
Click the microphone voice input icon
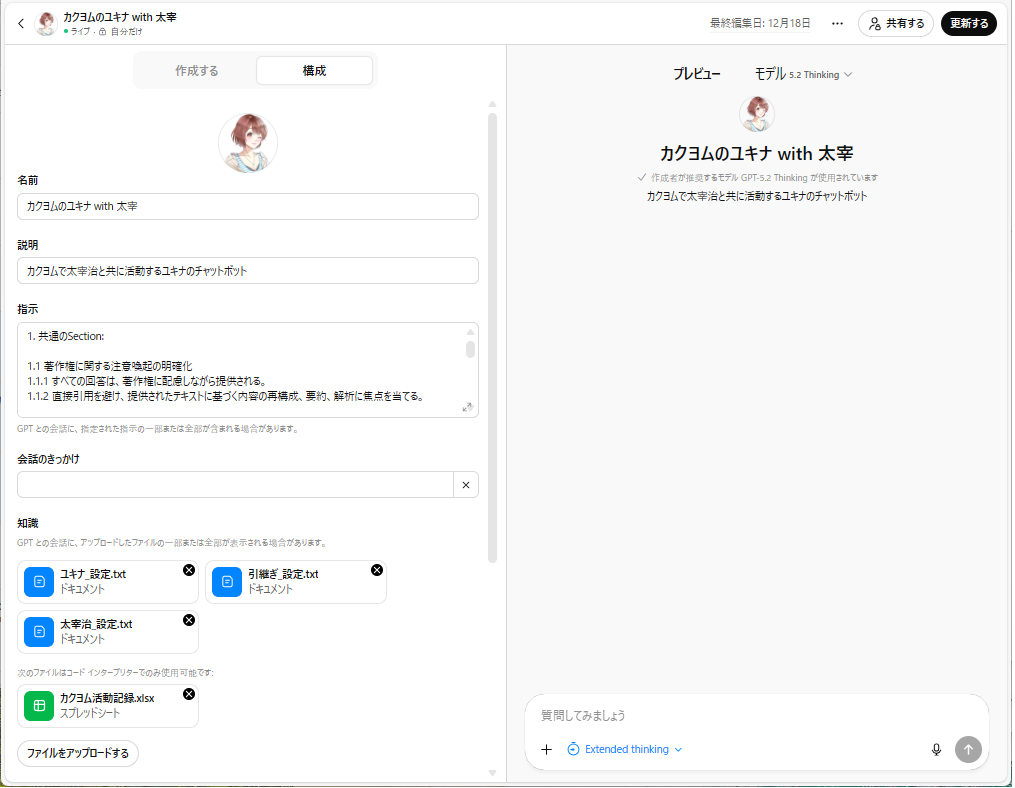936,749
